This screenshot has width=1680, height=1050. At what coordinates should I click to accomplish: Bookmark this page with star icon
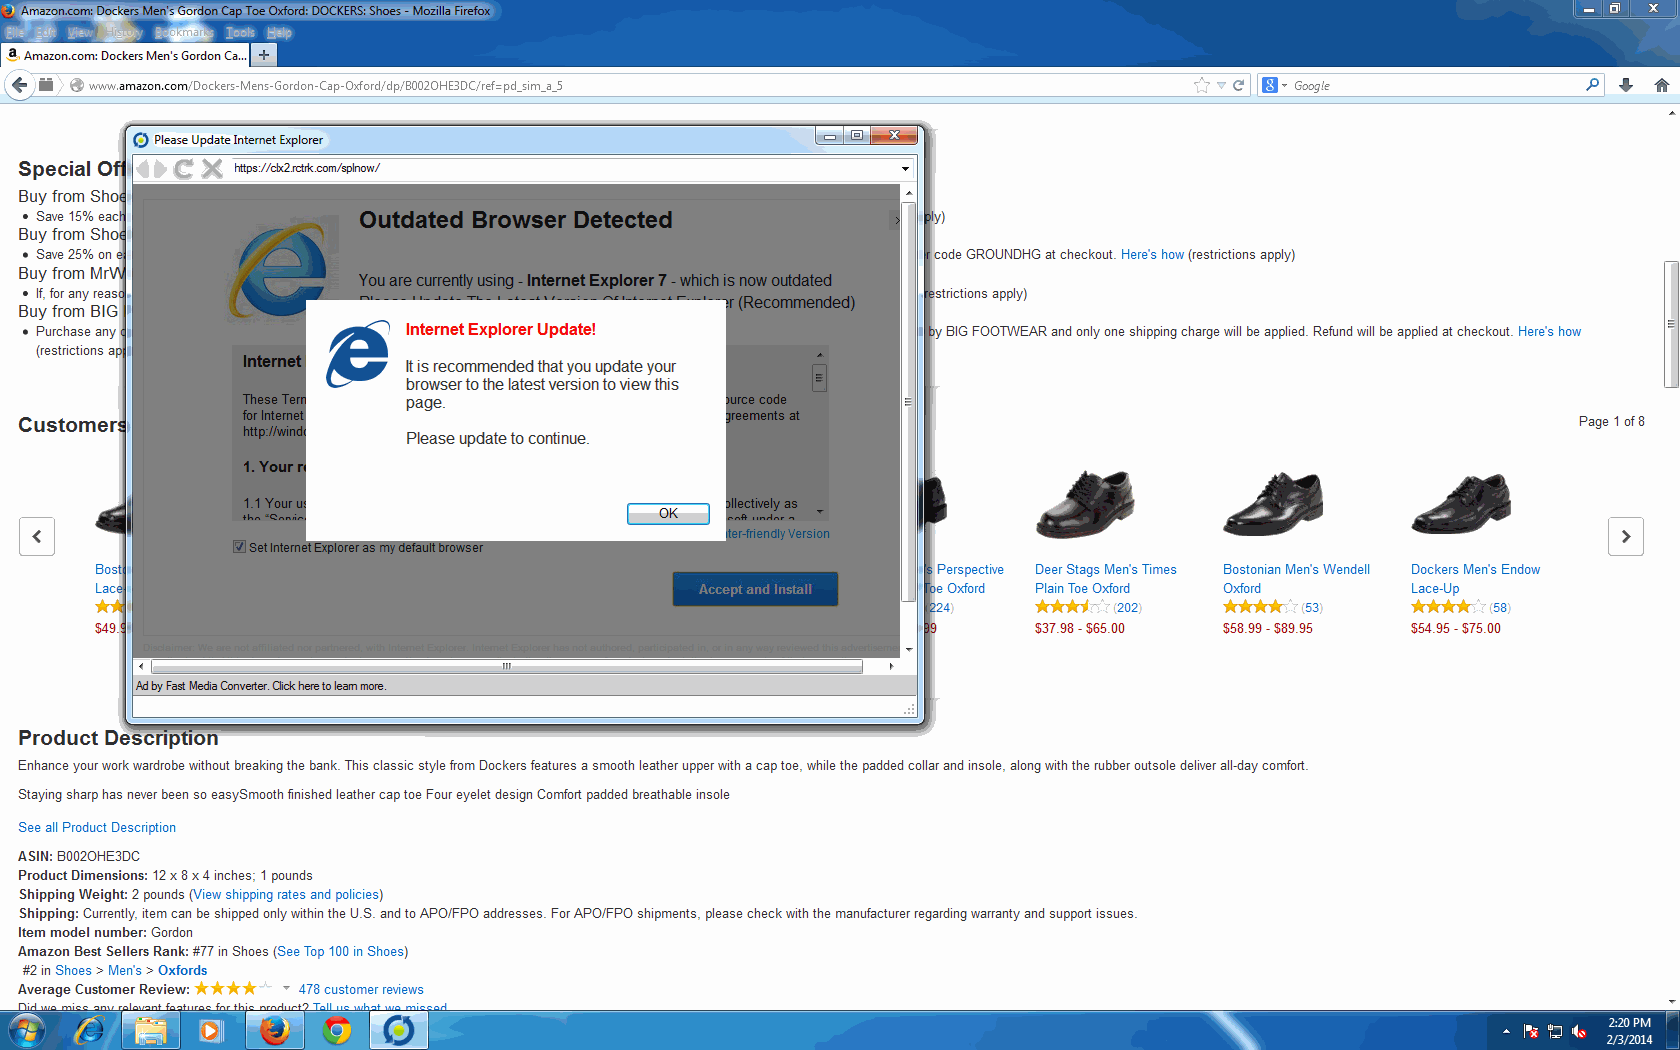point(1202,86)
